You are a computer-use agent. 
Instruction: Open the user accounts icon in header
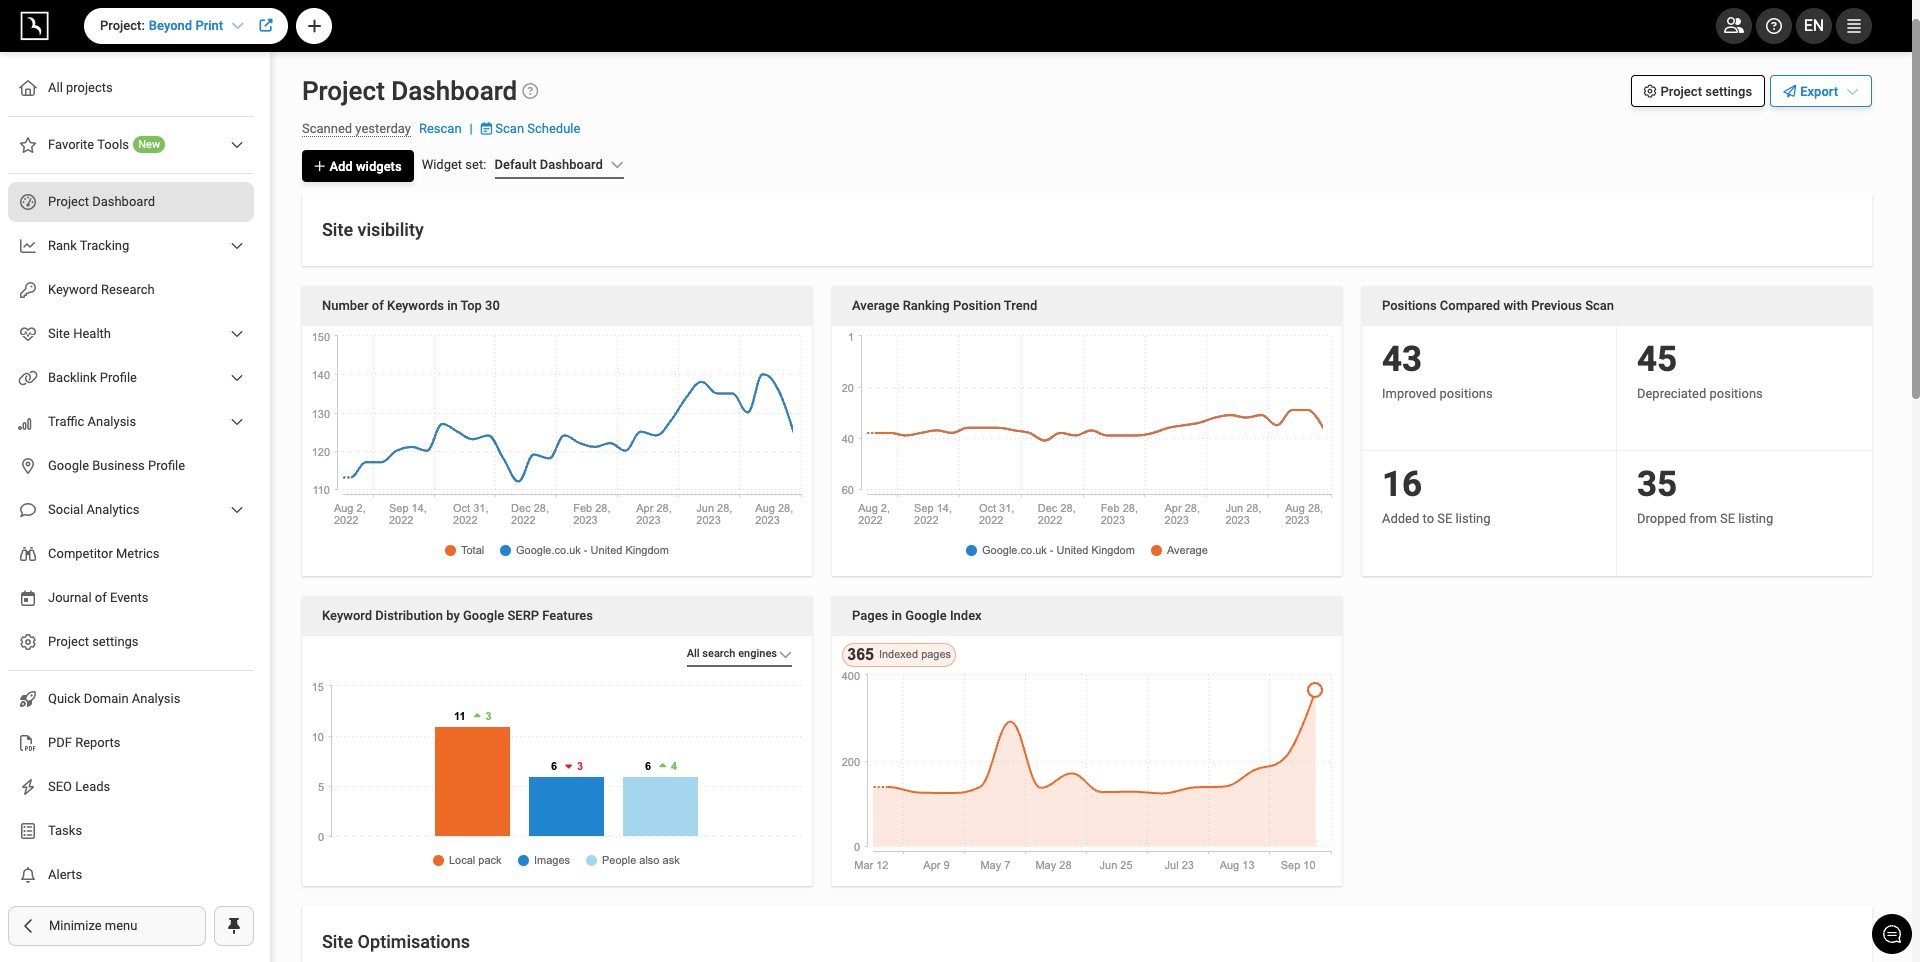click(1733, 26)
